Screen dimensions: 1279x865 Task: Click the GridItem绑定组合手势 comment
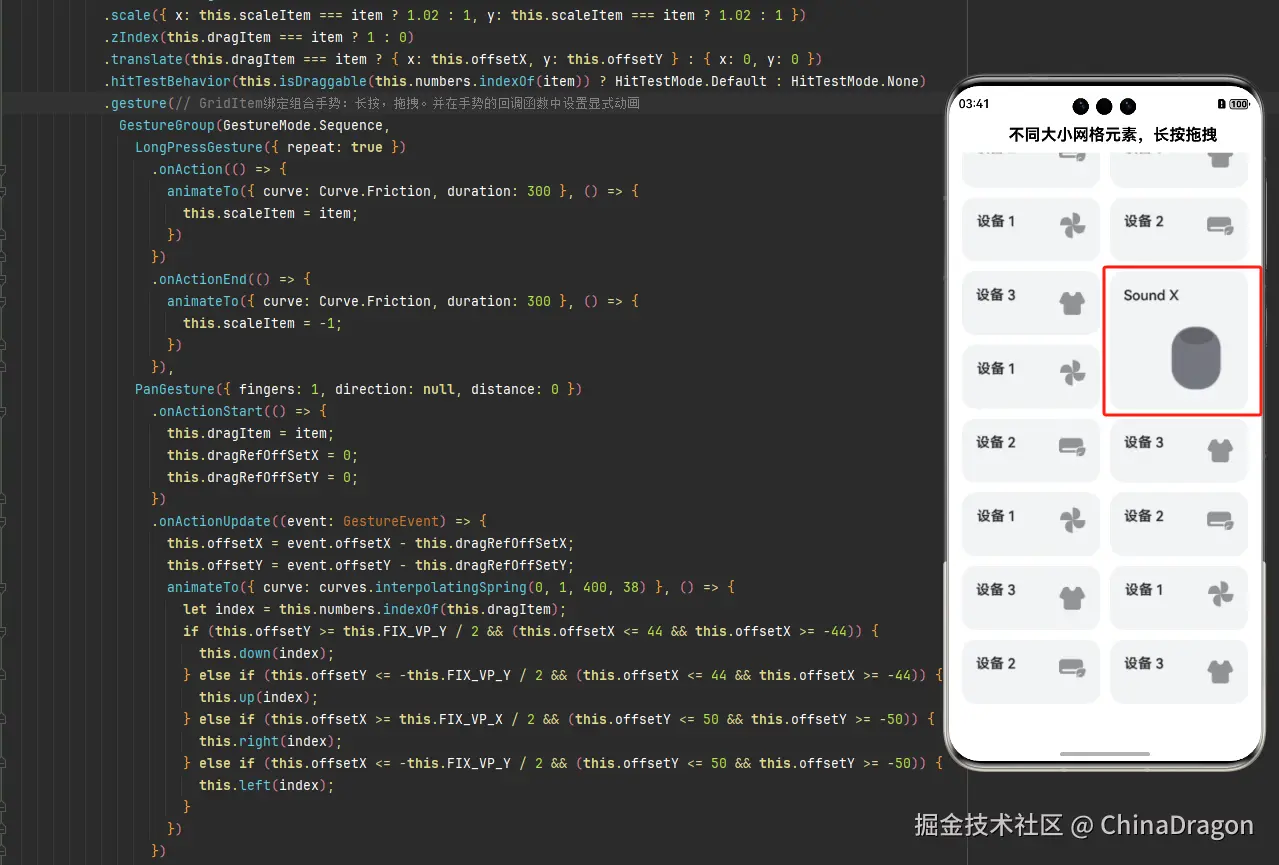click(x=419, y=103)
